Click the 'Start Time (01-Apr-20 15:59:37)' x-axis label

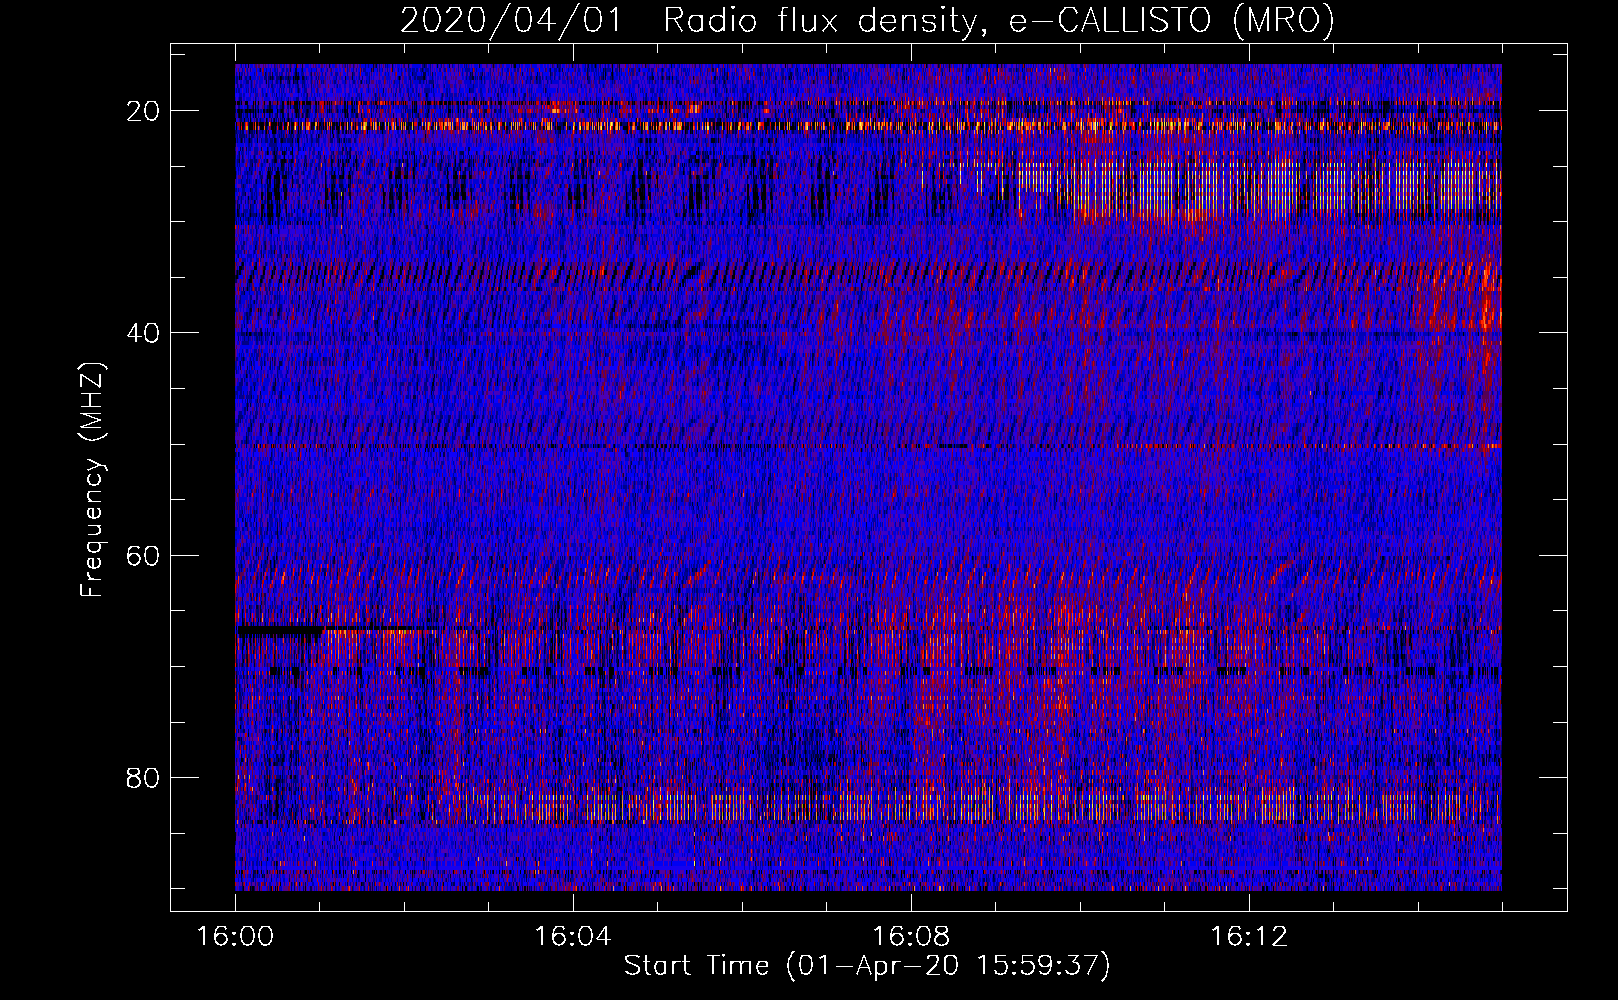click(867, 966)
